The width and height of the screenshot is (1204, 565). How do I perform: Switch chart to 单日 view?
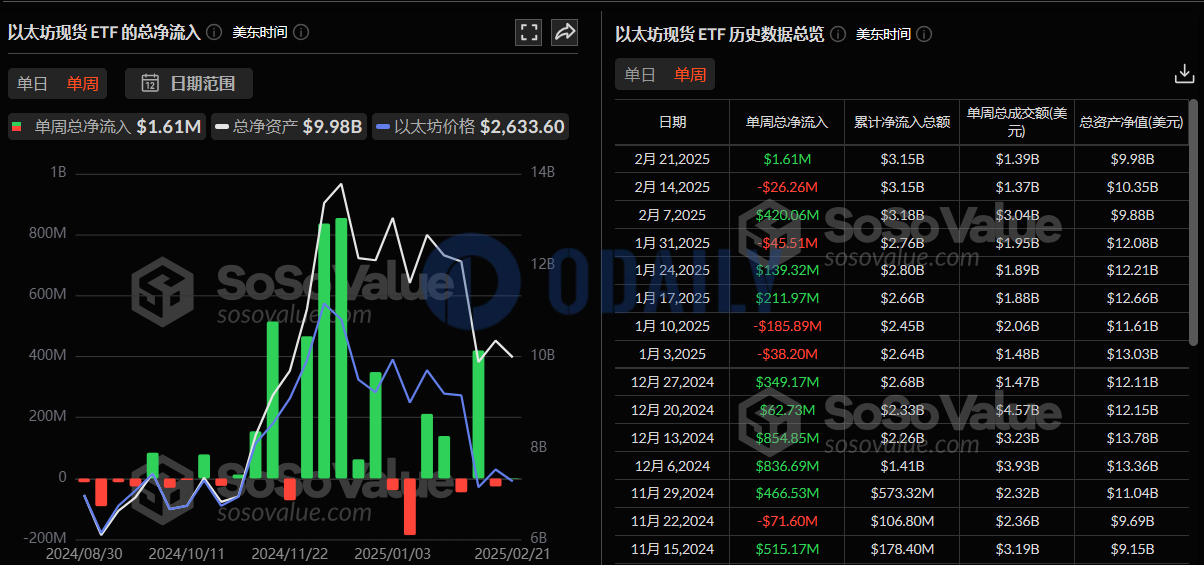pyautogui.click(x=33, y=84)
